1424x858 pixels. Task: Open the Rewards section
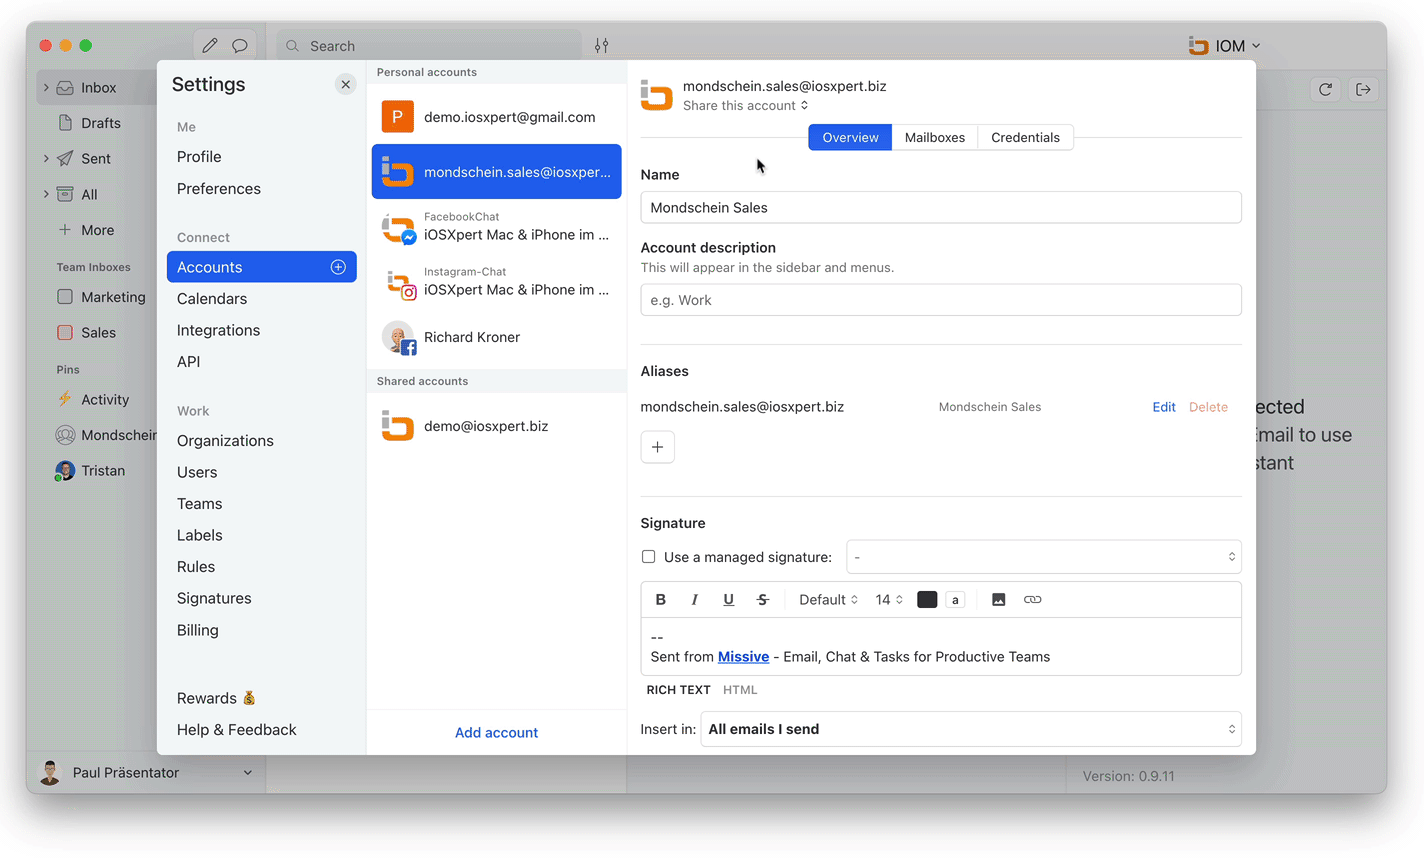tap(216, 698)
